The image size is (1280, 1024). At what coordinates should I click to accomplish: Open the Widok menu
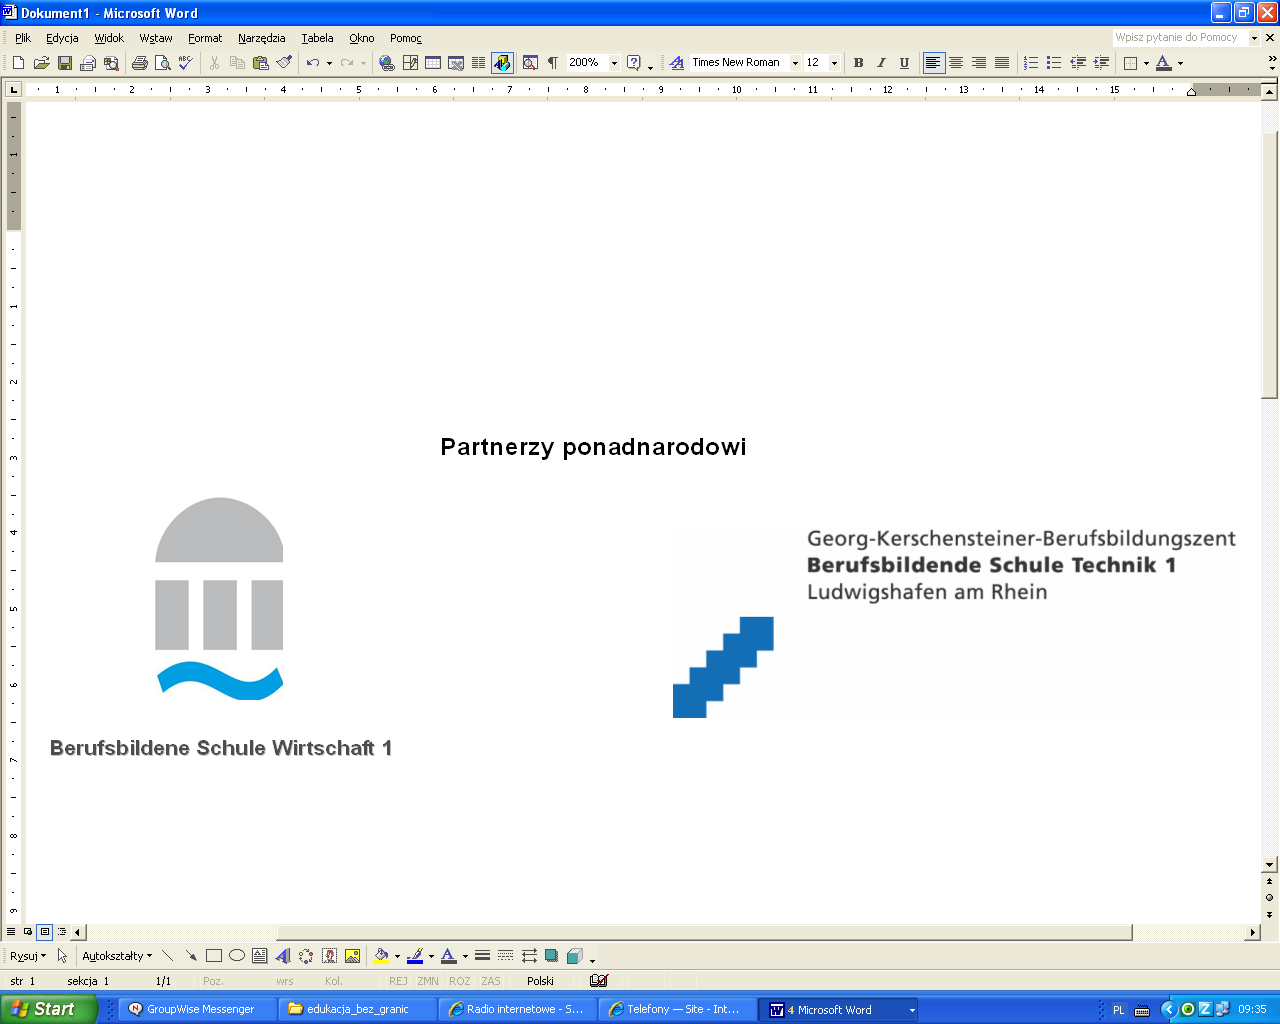(109, 38)
